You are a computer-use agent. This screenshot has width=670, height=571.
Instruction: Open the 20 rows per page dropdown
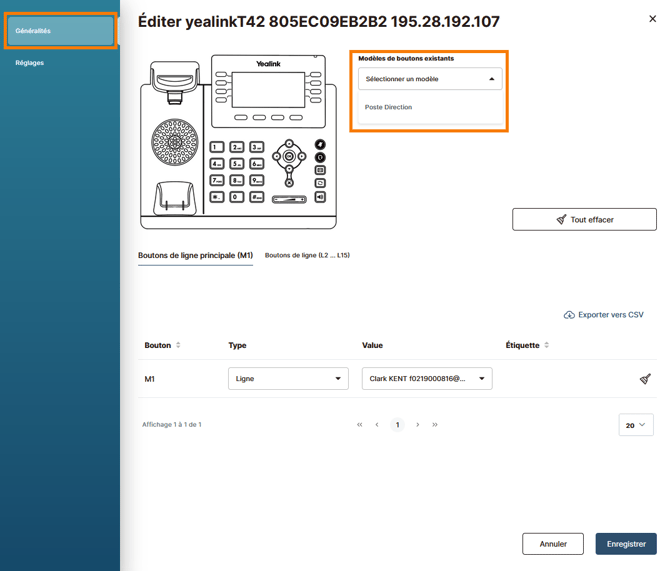(x=636, y=425)
